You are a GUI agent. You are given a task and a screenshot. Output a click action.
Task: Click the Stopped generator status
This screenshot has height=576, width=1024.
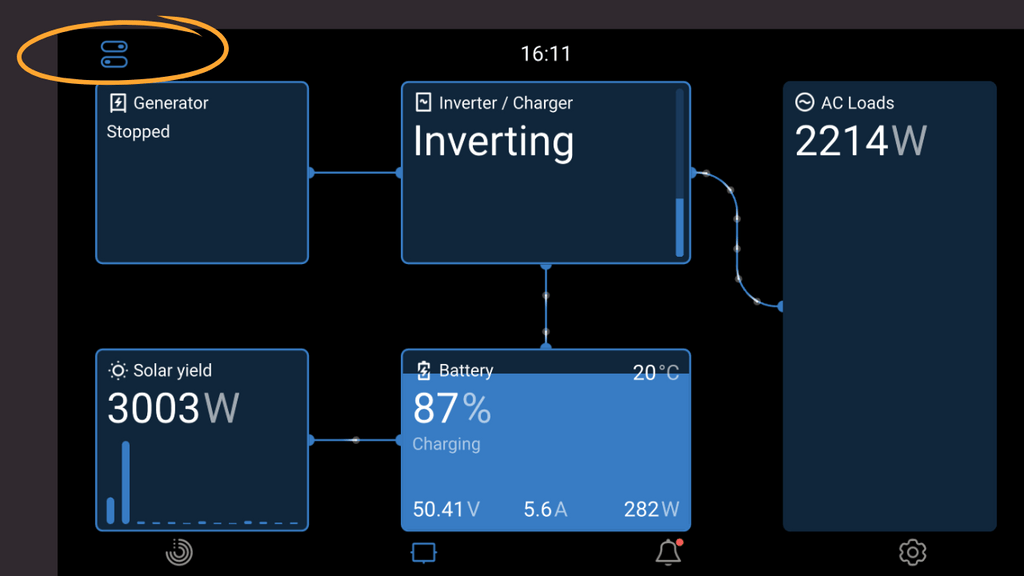tap(138, 131)
